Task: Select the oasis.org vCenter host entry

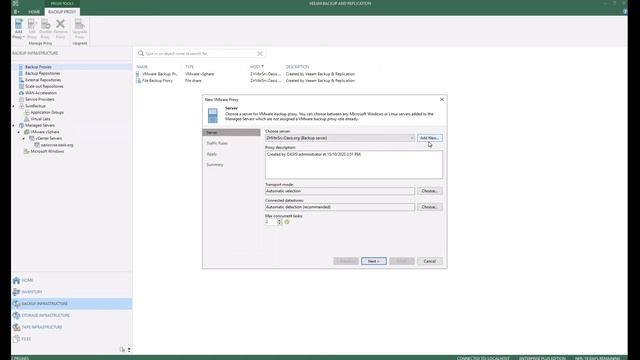Action: (x=57, y=145)
